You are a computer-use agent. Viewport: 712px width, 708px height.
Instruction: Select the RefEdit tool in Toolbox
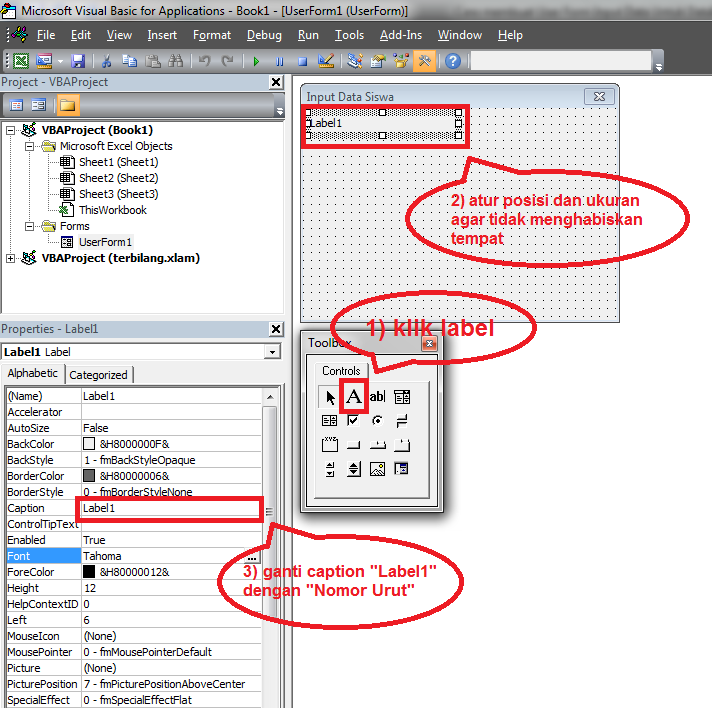[401, 468]
